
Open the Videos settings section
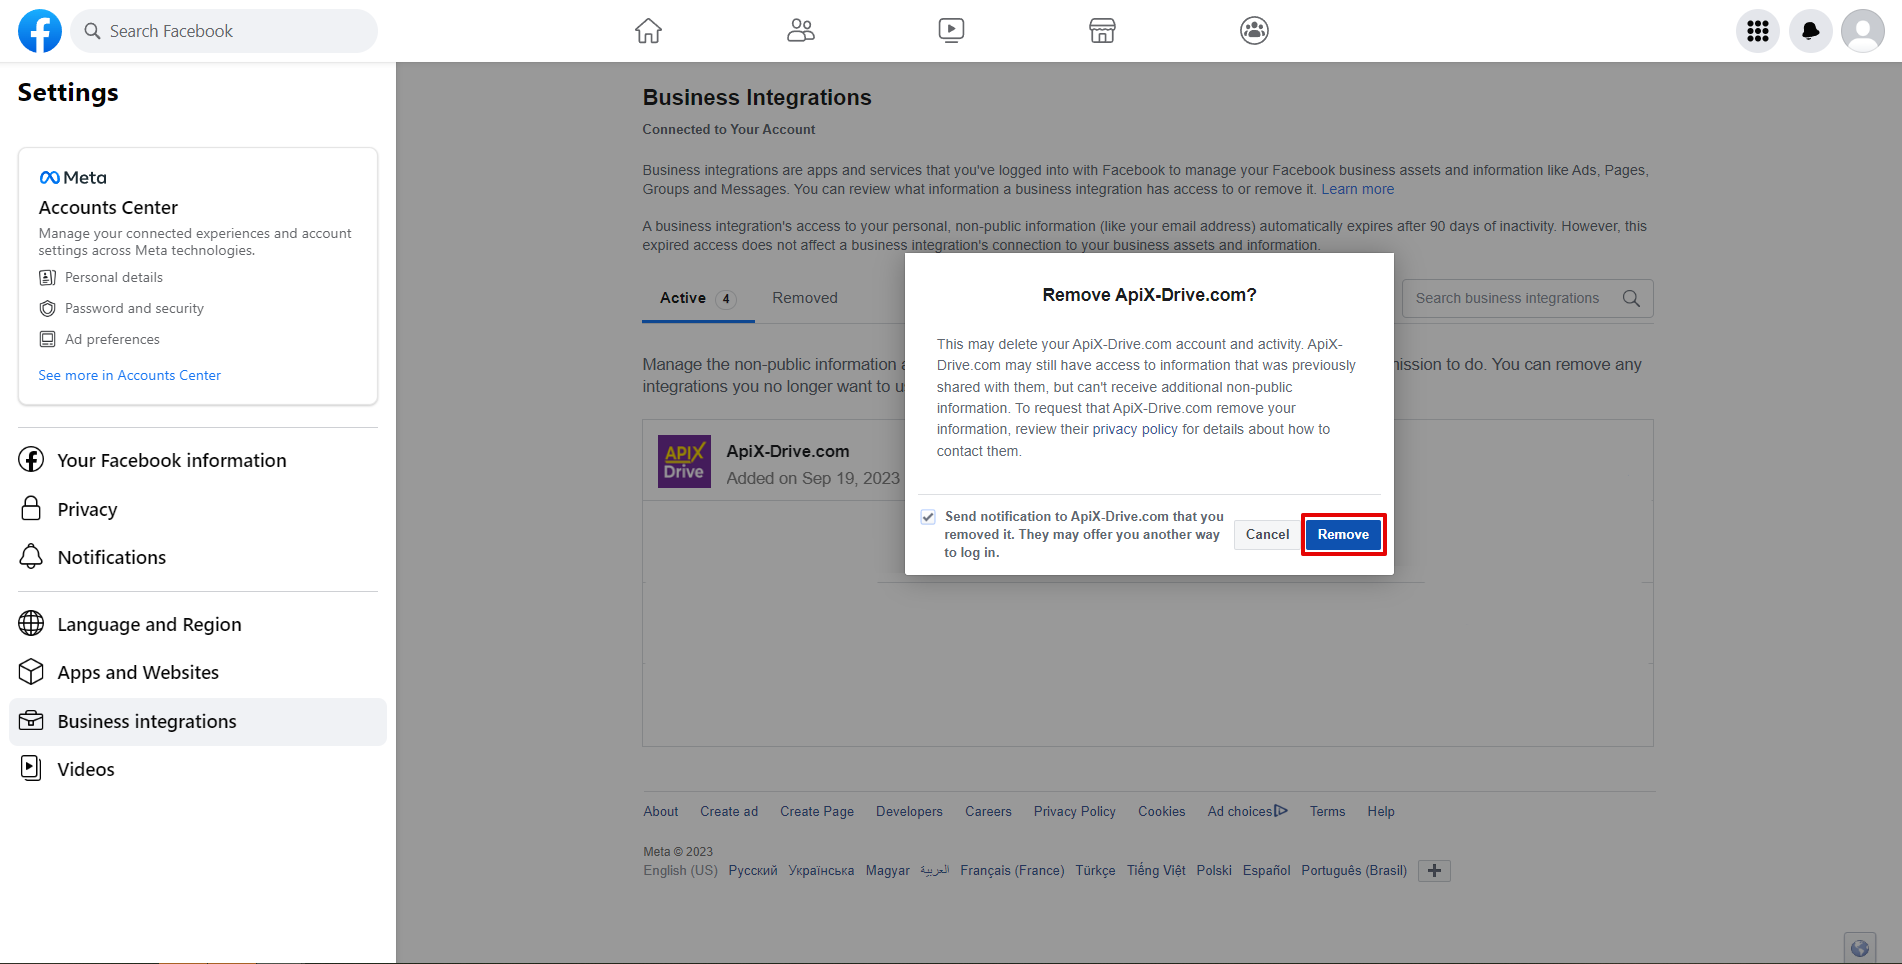[x=198, y=769]
